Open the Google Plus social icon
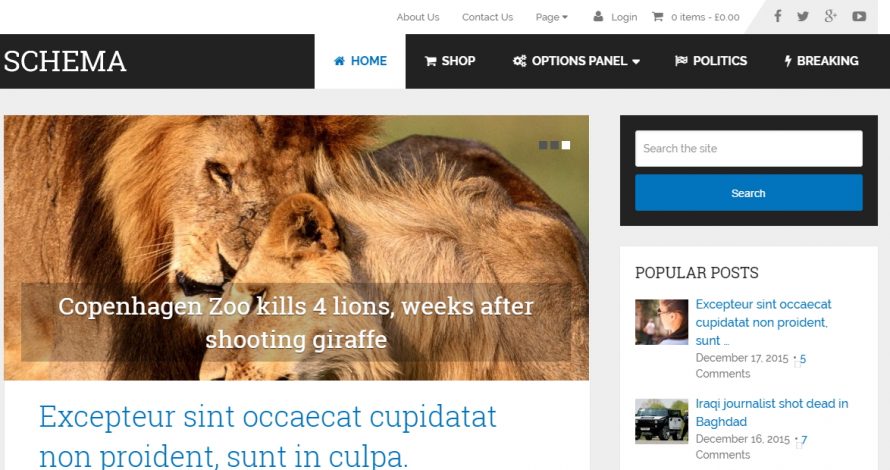890x470 pixels. [830, 16]
